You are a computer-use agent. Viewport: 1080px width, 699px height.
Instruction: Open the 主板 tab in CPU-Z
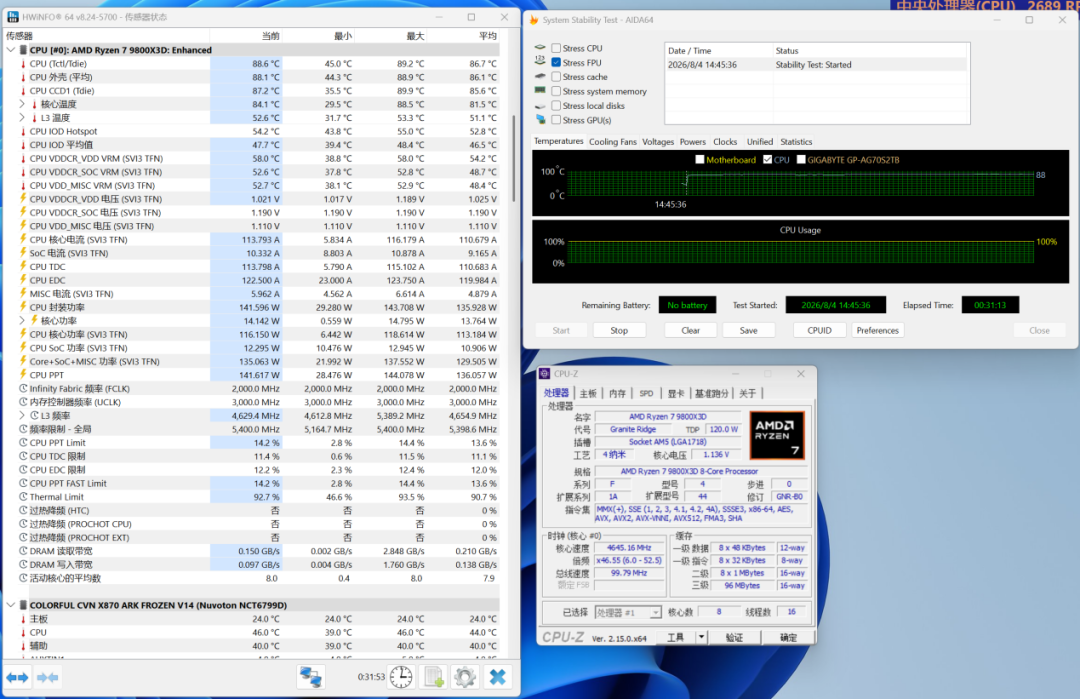click(x=588, y=393)
